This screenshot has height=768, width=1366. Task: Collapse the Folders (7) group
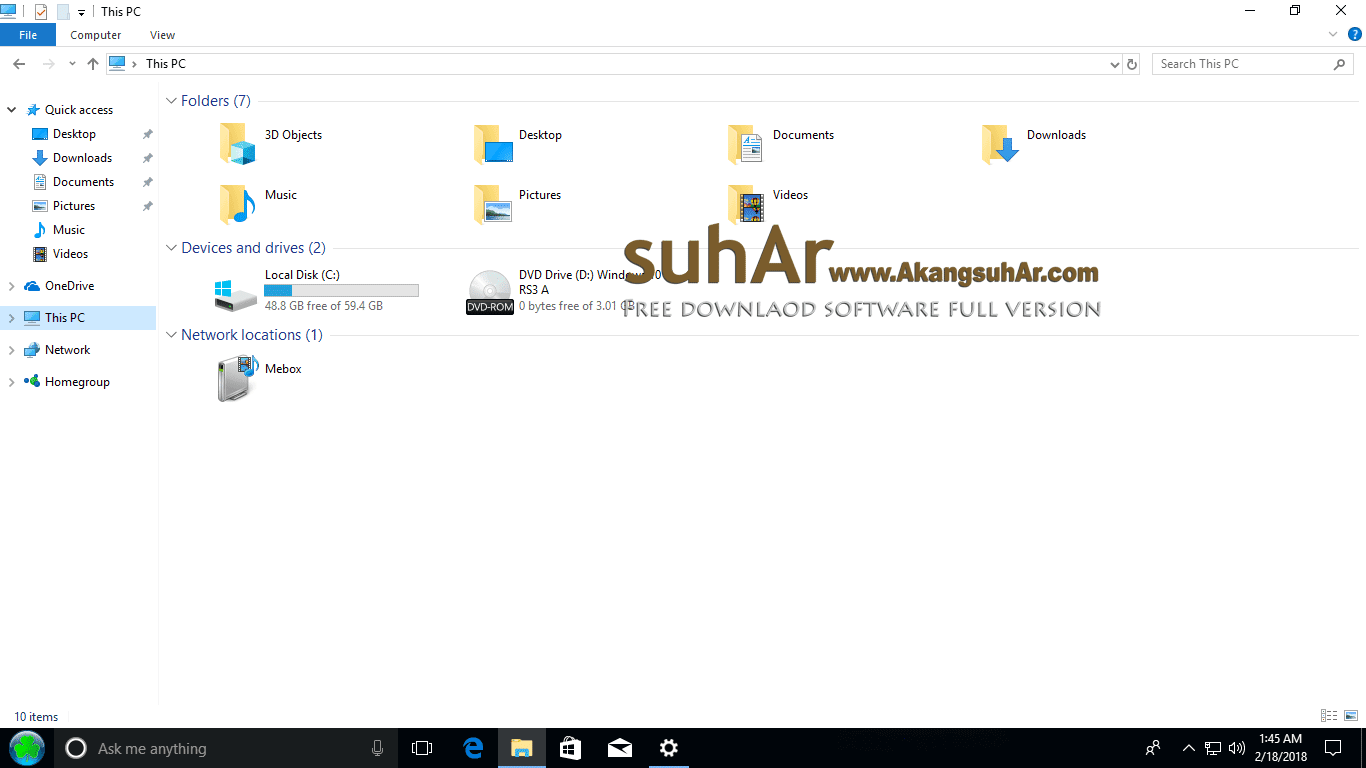(171, 101)
